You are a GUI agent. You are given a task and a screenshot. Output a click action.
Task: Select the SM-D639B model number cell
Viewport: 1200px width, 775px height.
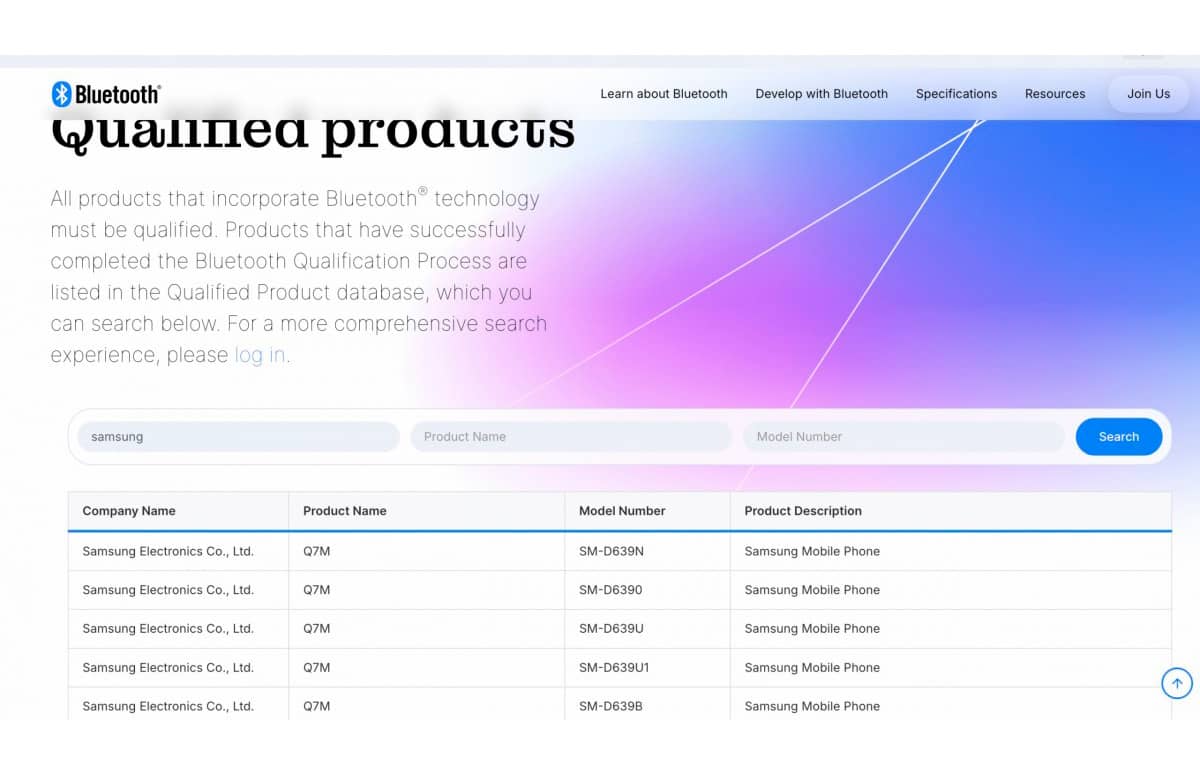[611, 706]
